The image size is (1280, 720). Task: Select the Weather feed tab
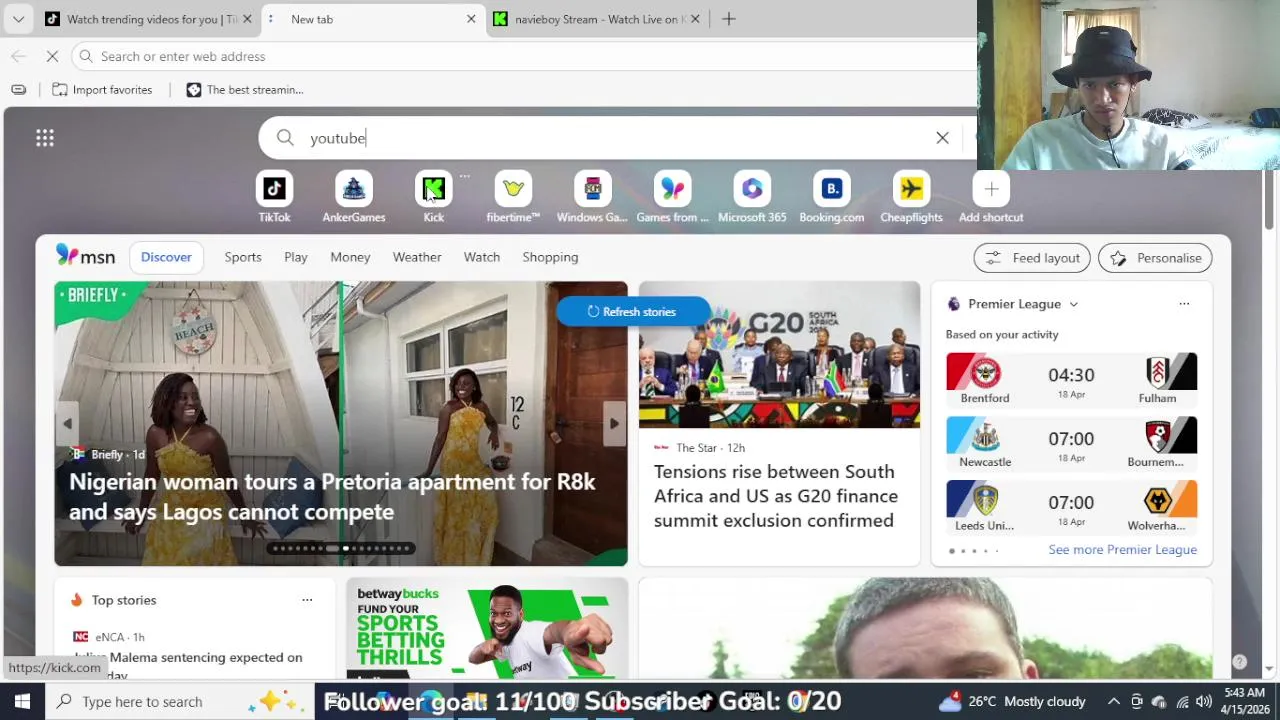coord(417,257)
